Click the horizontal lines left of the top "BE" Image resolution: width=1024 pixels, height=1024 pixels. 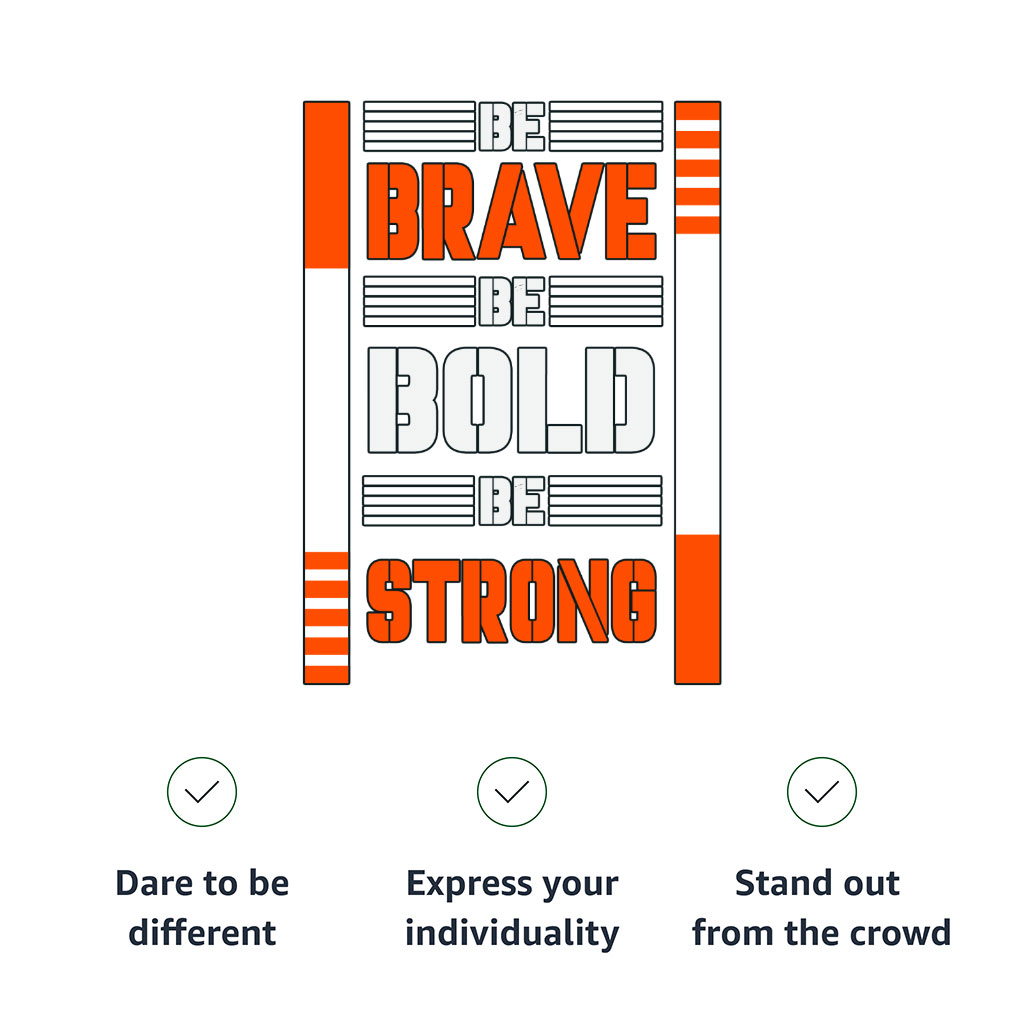pyautogui.click(x=419, y=126)
